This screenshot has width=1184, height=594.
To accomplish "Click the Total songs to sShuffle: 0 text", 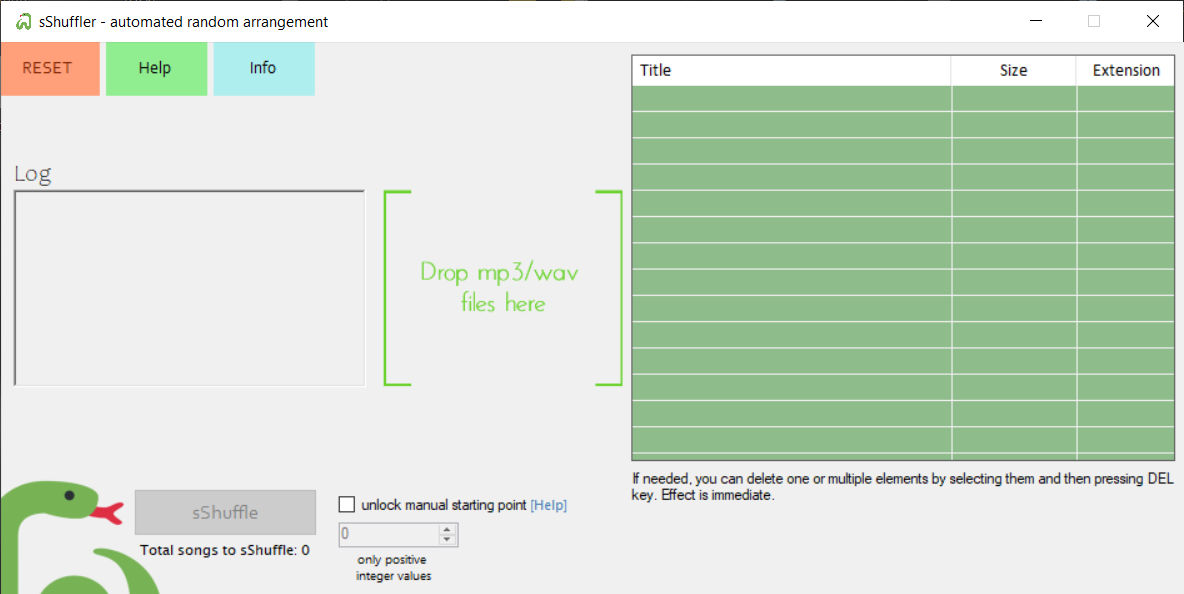I will (x=225, y=550).
